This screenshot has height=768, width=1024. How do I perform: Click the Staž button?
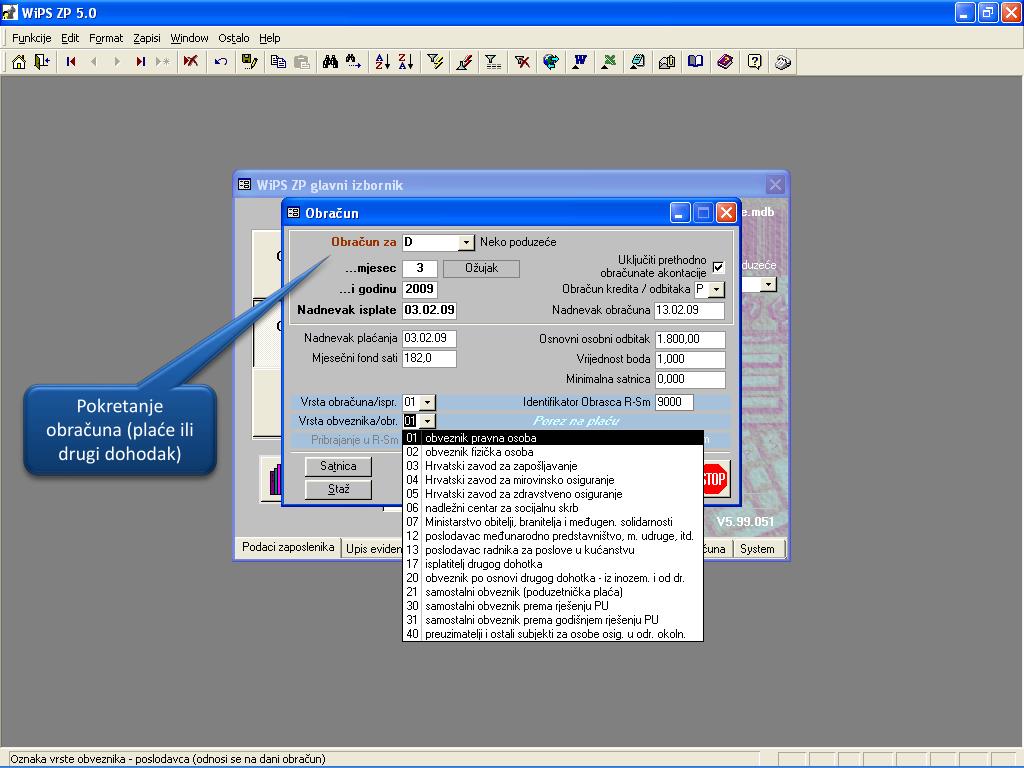[x=338, y=489]
